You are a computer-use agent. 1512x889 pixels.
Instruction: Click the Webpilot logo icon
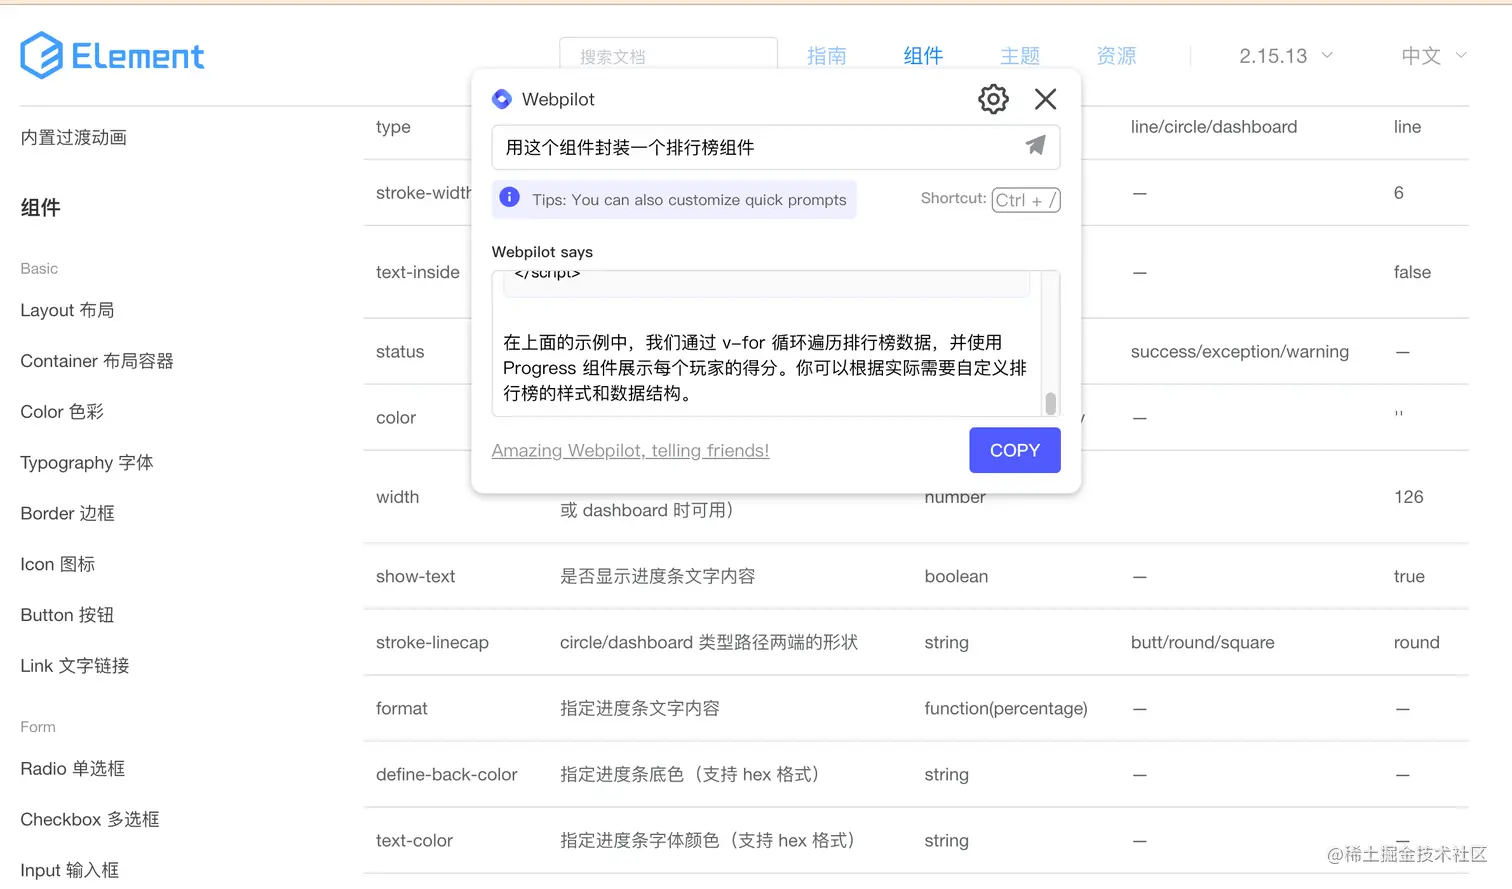point(502,99)
